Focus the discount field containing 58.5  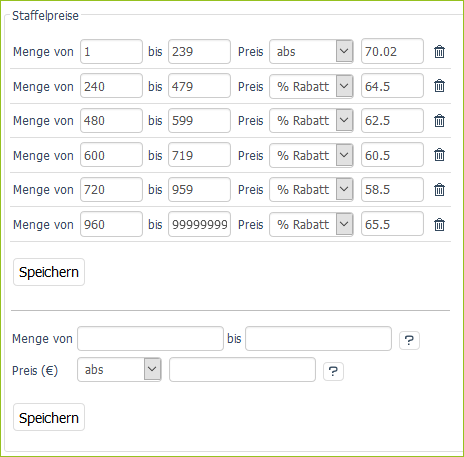[x=392, y=189]
